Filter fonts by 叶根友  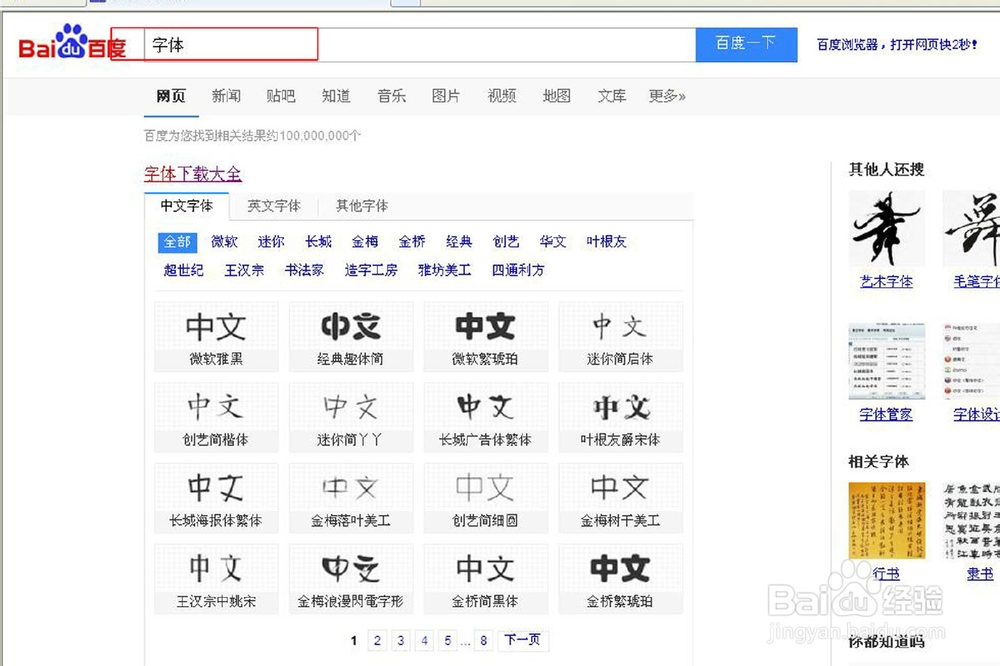point(606,241)
